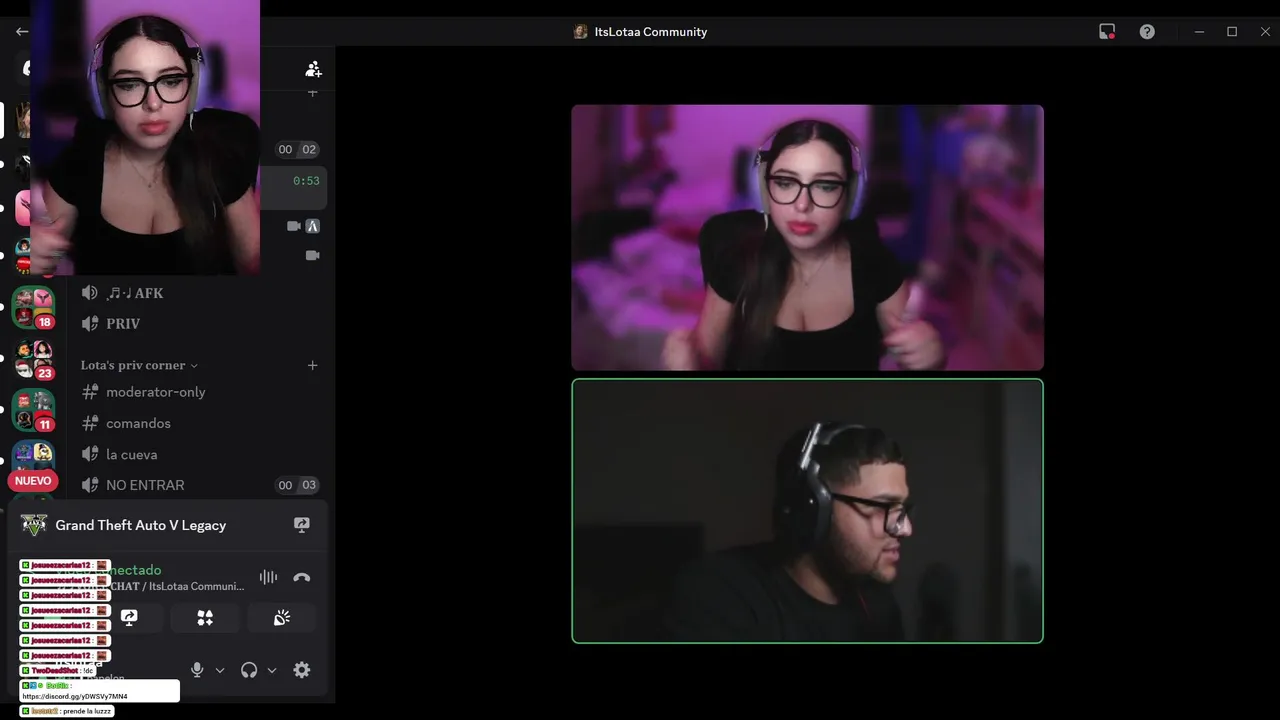Toggle noise suppression waveform icon
This screenshot has height=720, width=1280.
point(268,577)
